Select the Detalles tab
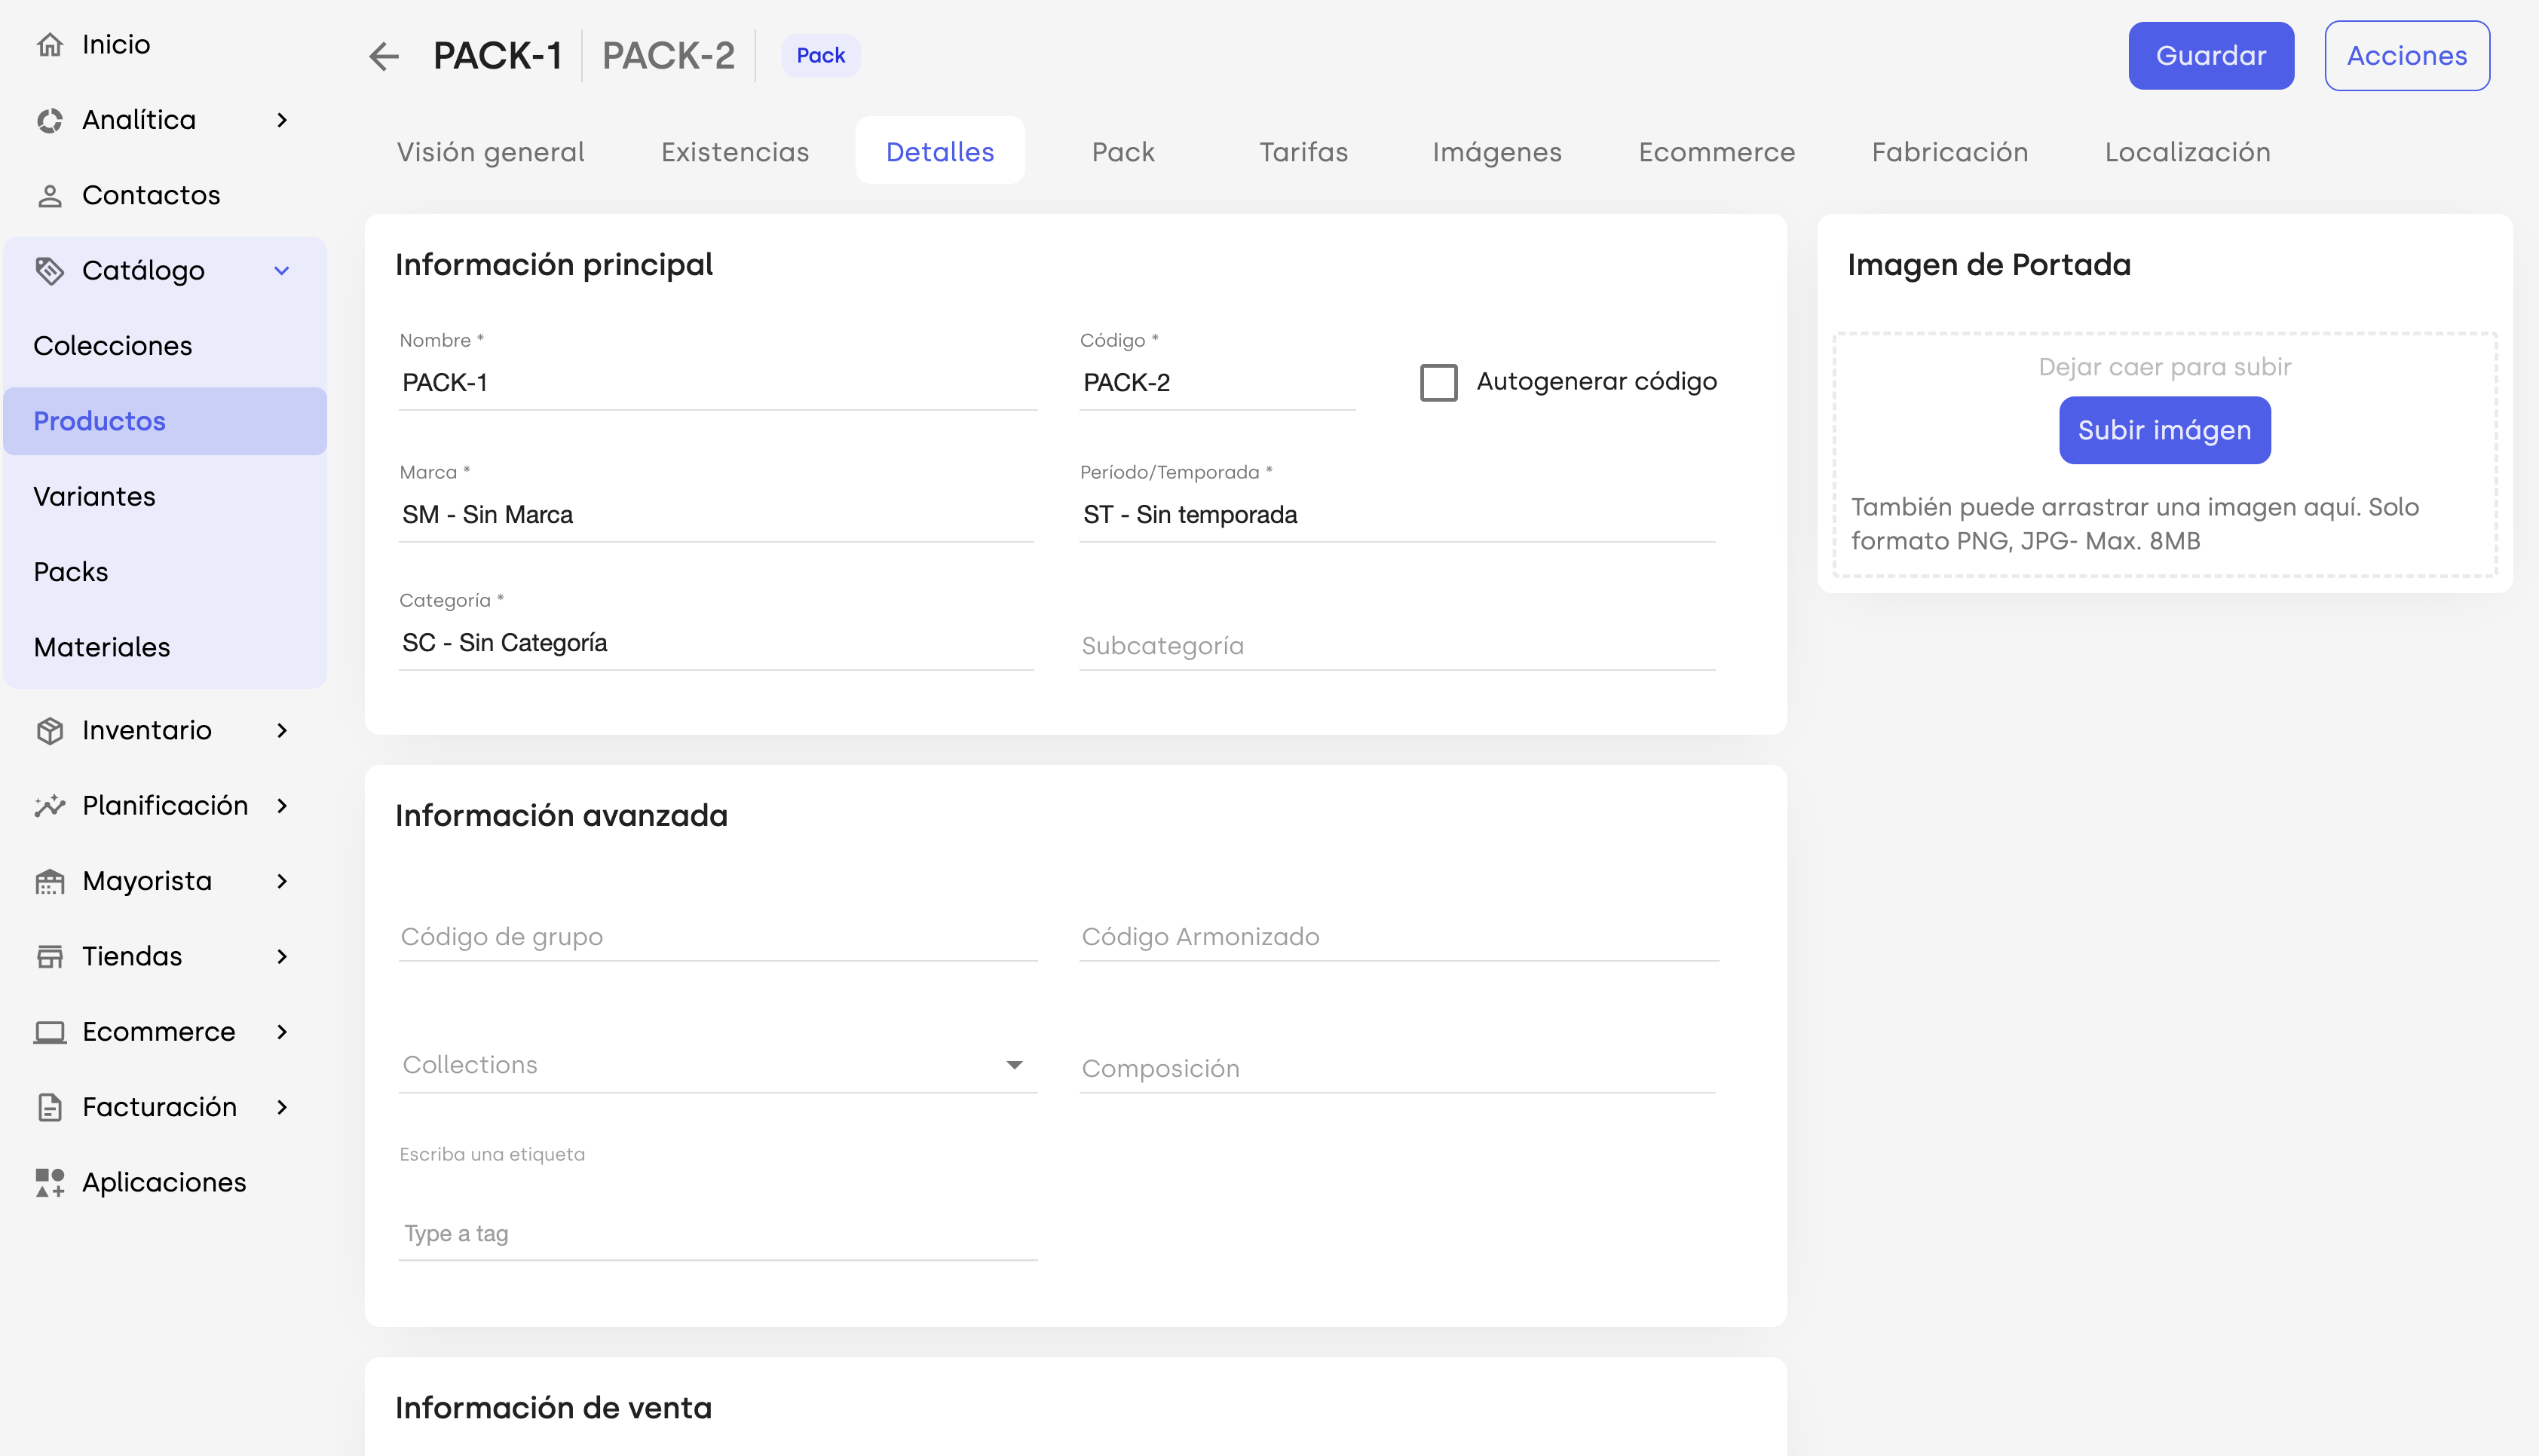The width and height of the screenshot is (2539, 1456). click(x=940, y=151)
